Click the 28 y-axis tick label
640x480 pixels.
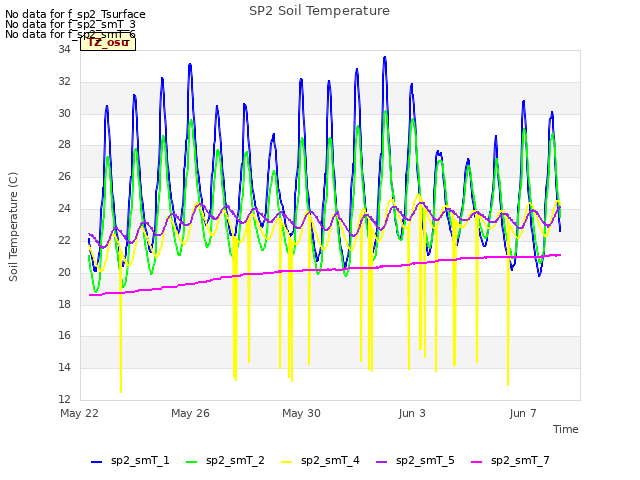pos(64,145)
